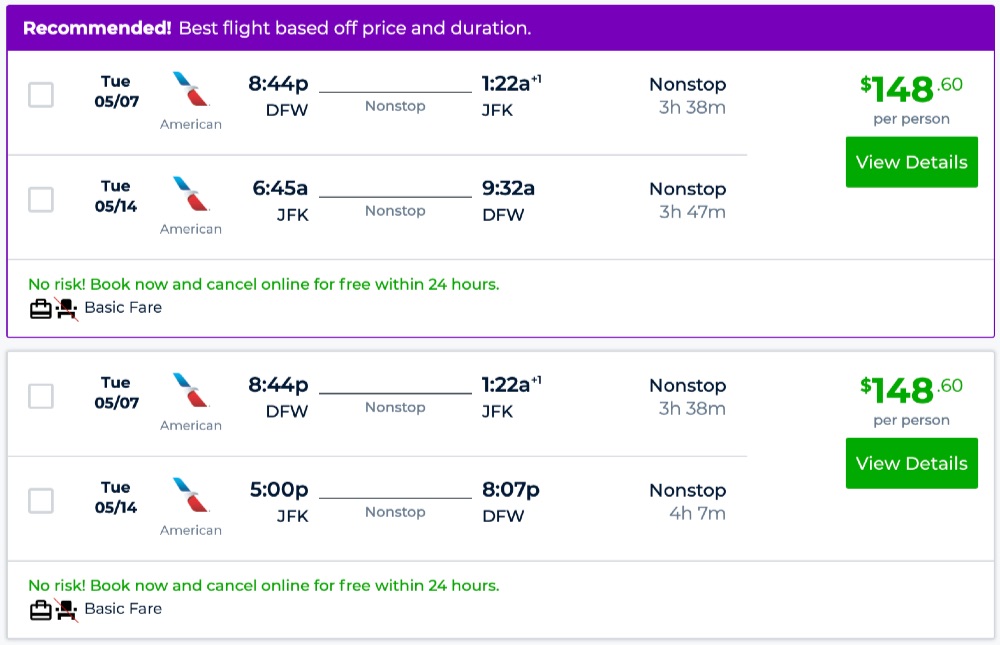Screen dimensions: 1000x645
Task: Click the recommended flight's $148.60 price
Action: tap(911, 89)
